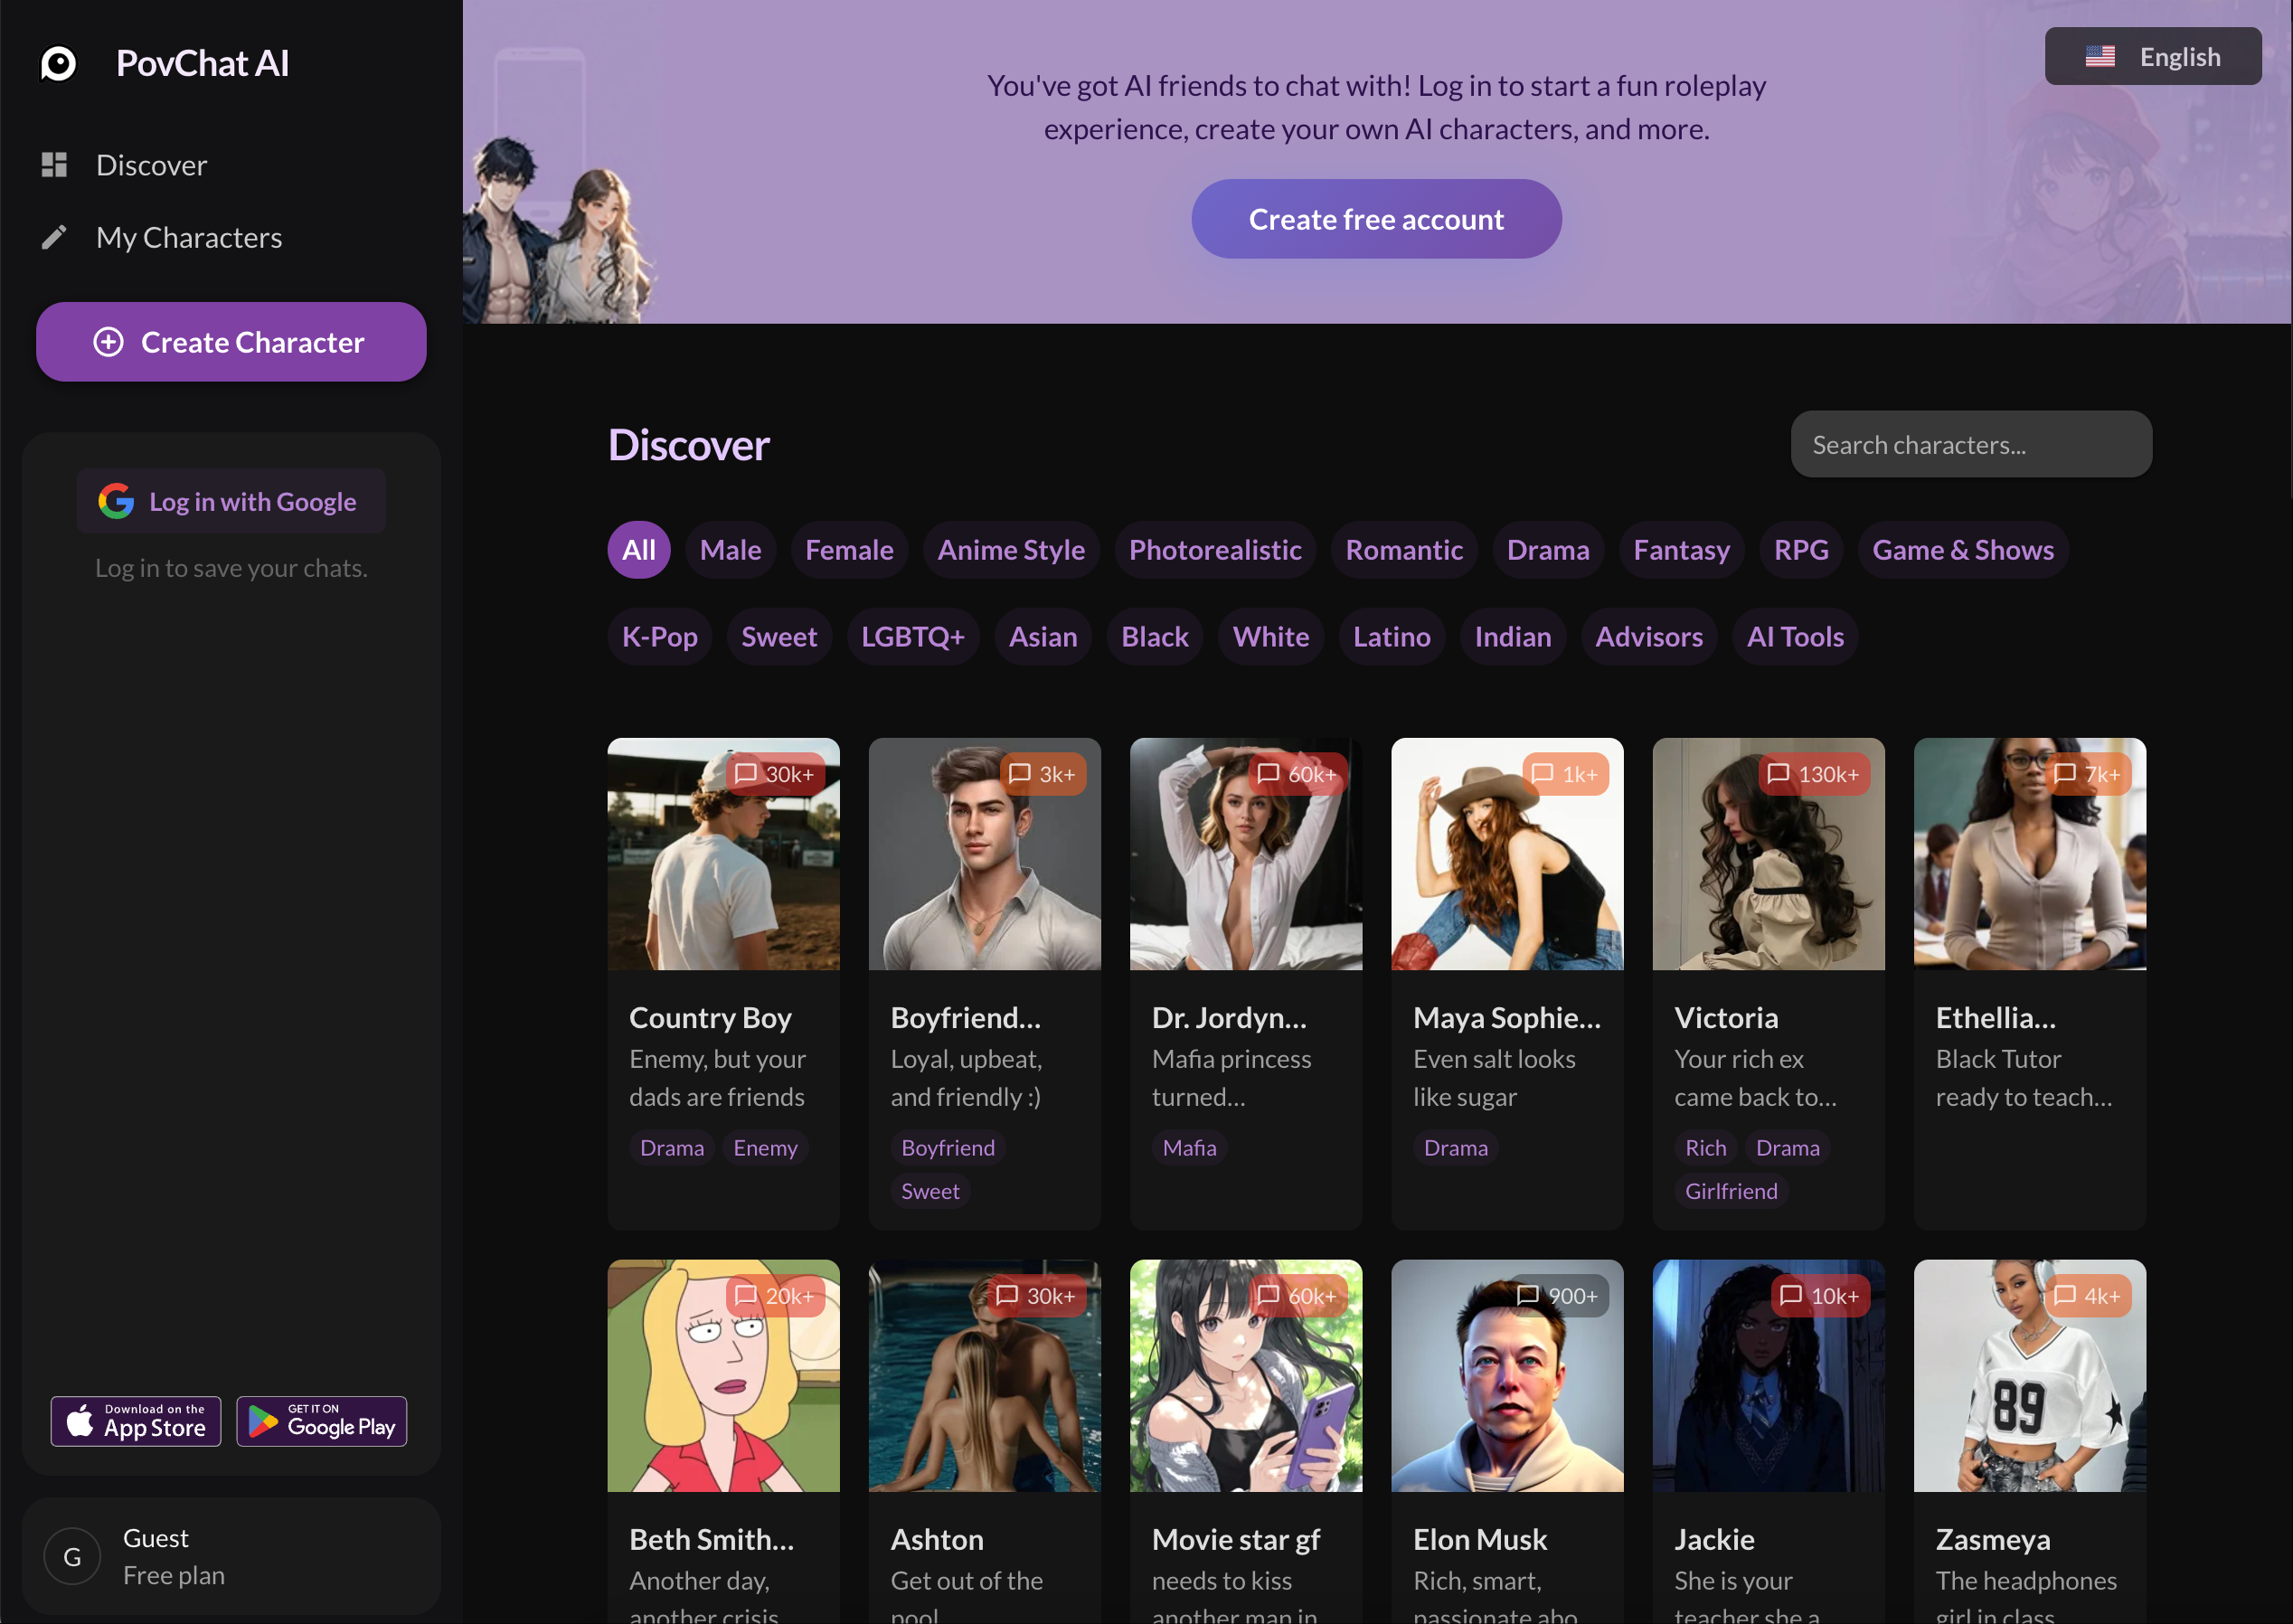
Task: Click the Maya Sophie character name
Action: 1506,1017
